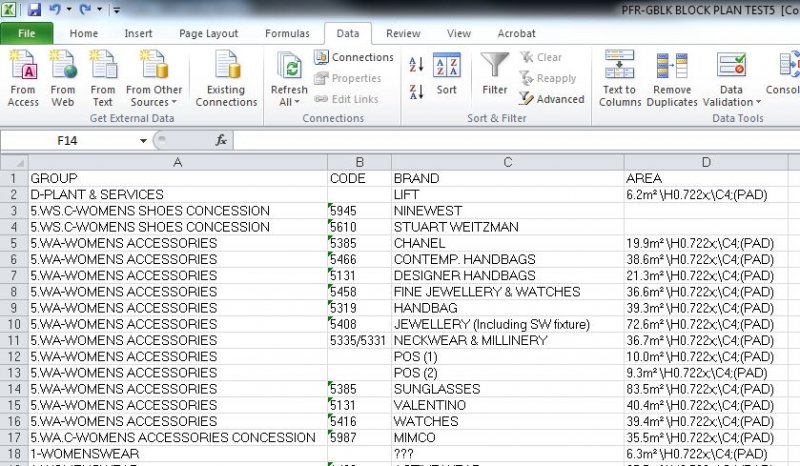Sort A to Z ascending
The height and width of the screenshot is (466, 800).
(416, 64)
